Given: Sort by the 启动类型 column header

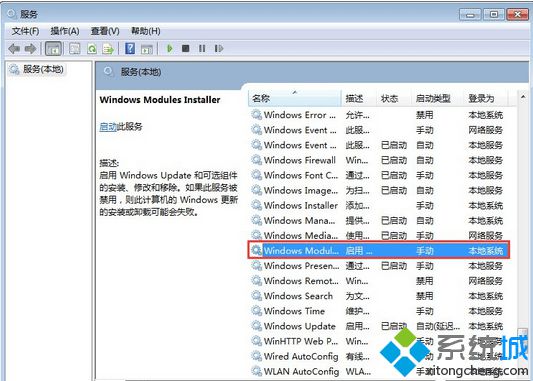Looking at the screenshot, I should [437, 99].
